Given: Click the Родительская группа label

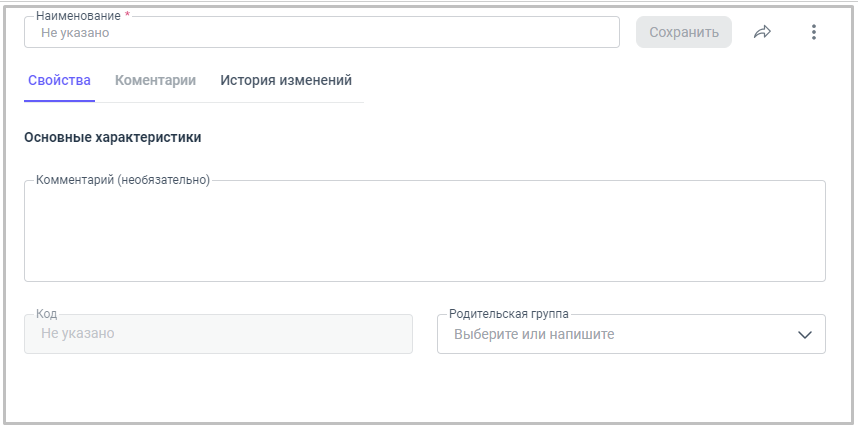Looking at the screenshot, I should (x=509, y=314).
